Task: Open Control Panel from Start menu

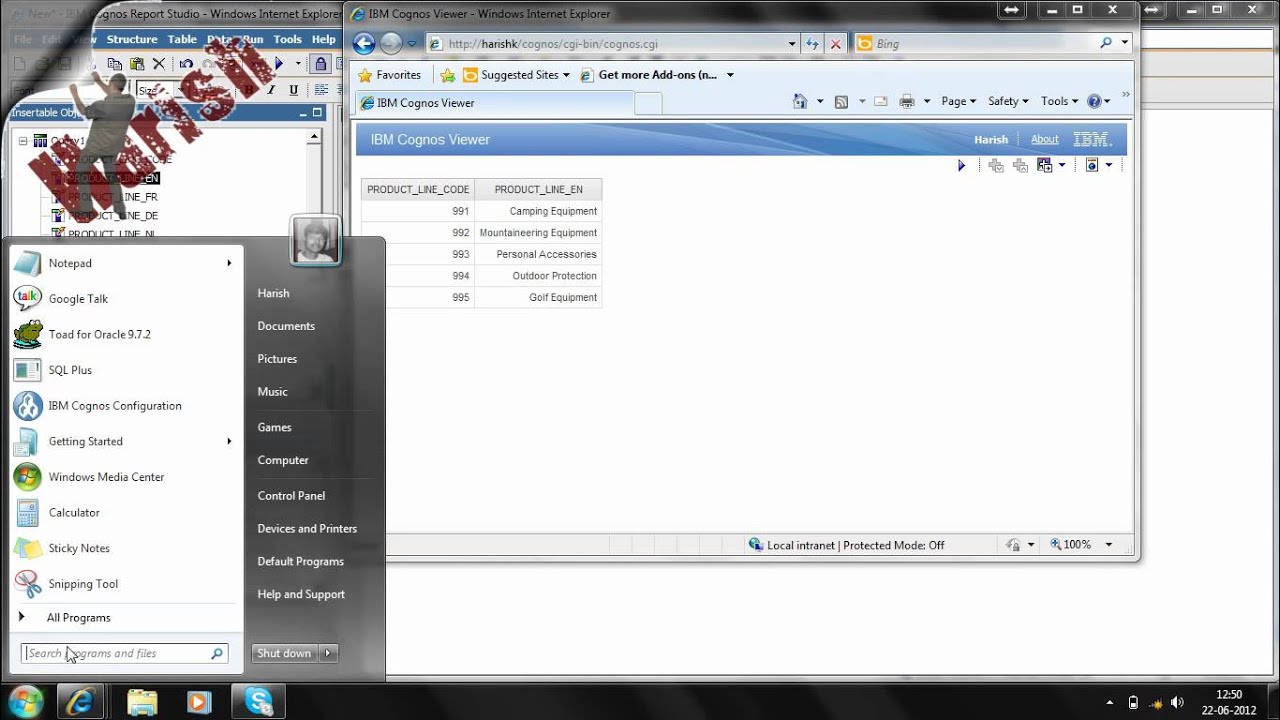Action: (291, 496)
